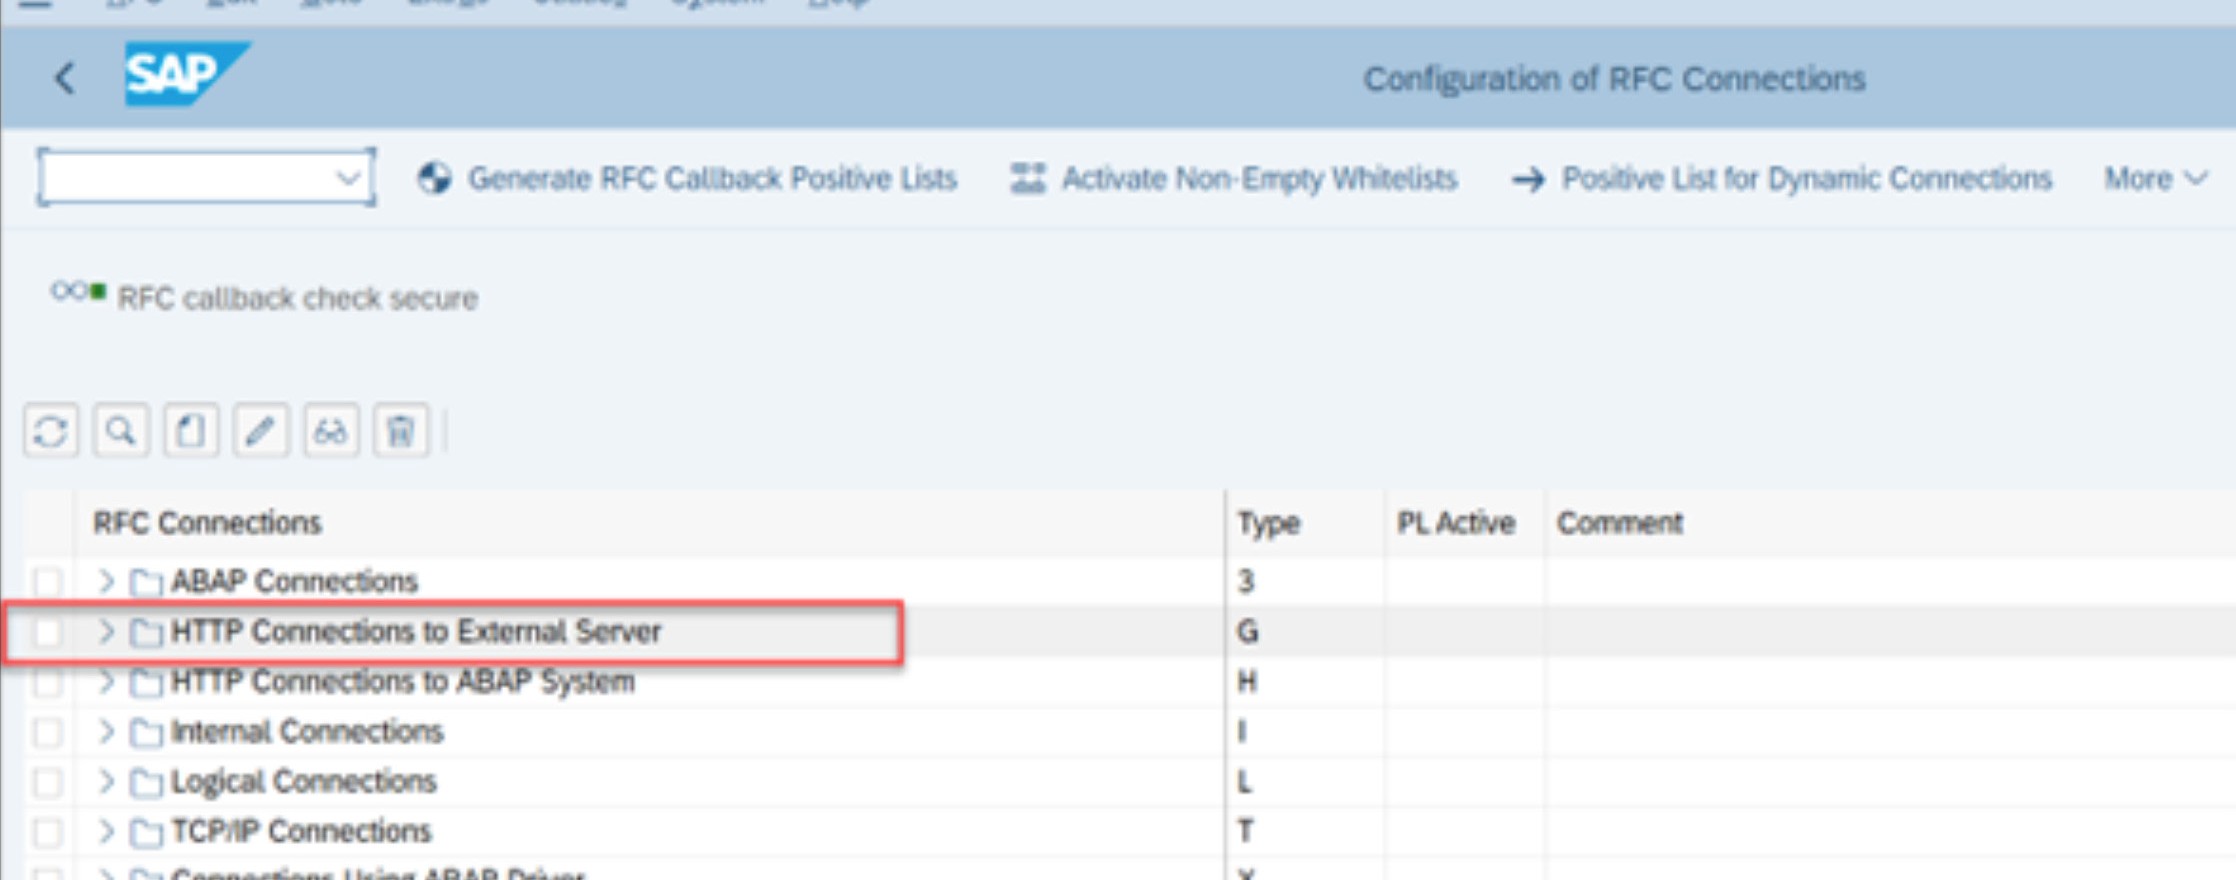
Task: Expand HTTP Connections to External Server node
Action: (x=106, y=631)
